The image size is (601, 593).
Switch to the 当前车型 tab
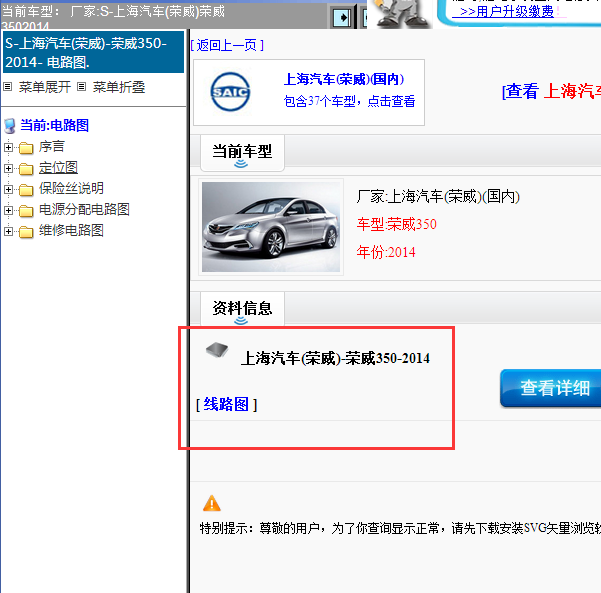pyautogui.click(x=242, y=153)
